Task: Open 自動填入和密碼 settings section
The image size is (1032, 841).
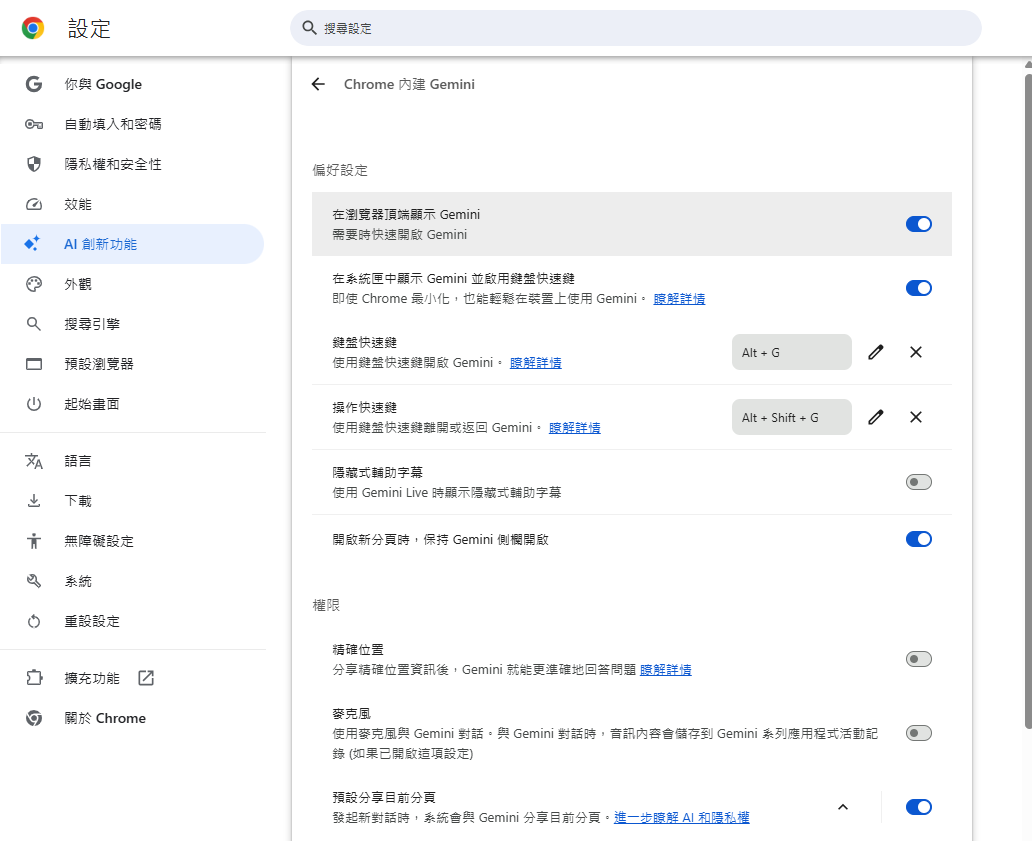Action: (x=132, y=124)
